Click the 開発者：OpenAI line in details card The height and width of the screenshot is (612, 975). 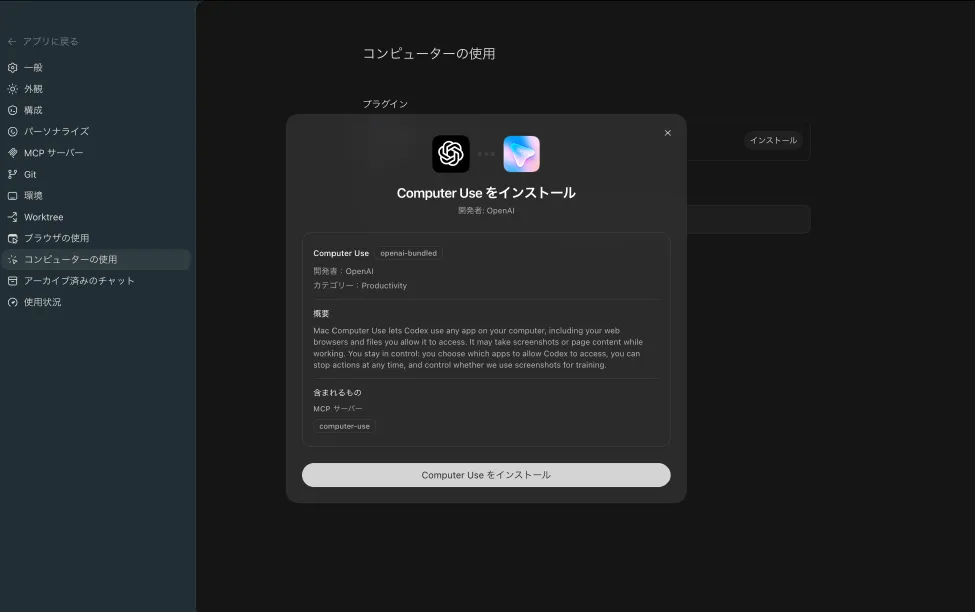click(x=343, y=271)
